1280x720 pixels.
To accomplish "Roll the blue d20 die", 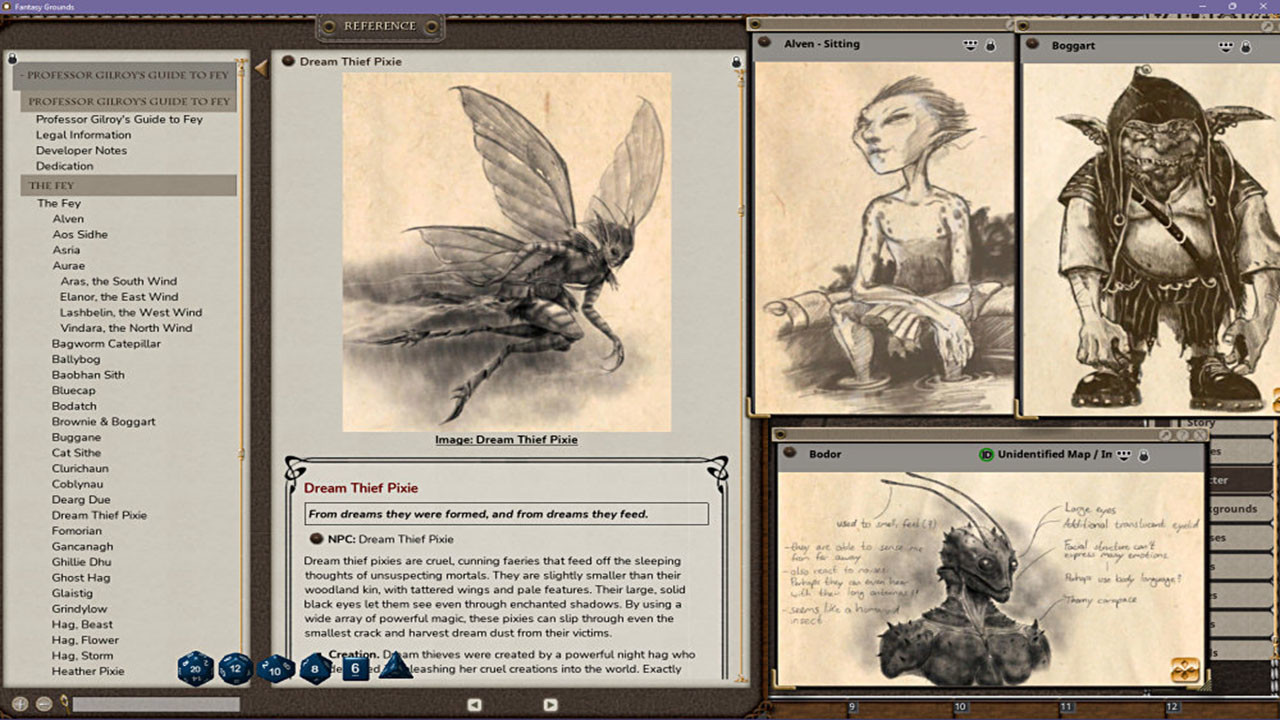I will 194,669.
